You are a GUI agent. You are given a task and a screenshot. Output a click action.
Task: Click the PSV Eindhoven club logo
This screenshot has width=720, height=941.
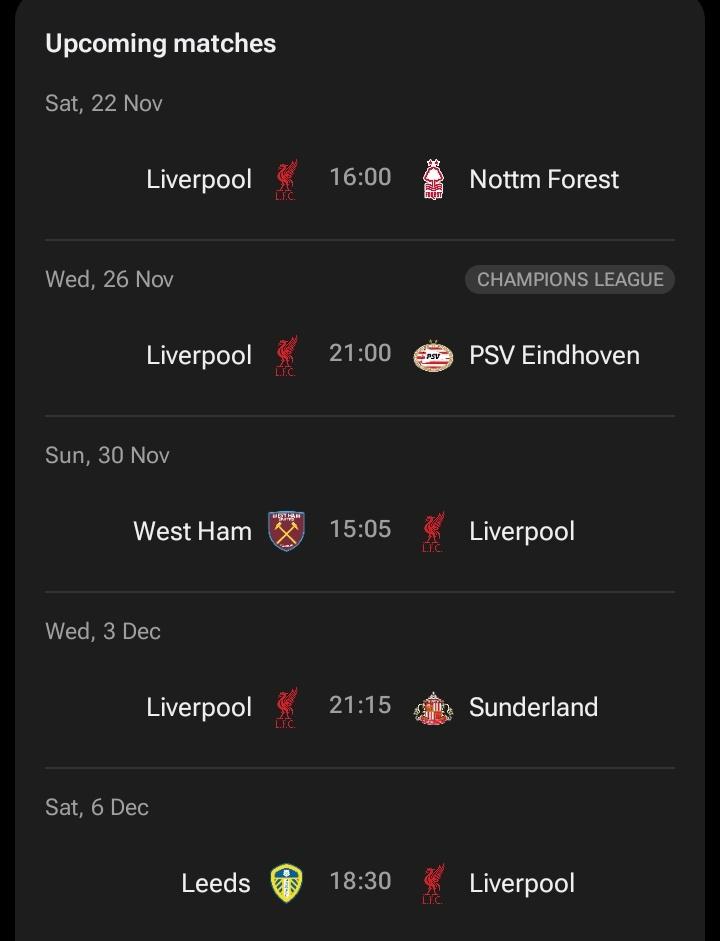[433, 355]
